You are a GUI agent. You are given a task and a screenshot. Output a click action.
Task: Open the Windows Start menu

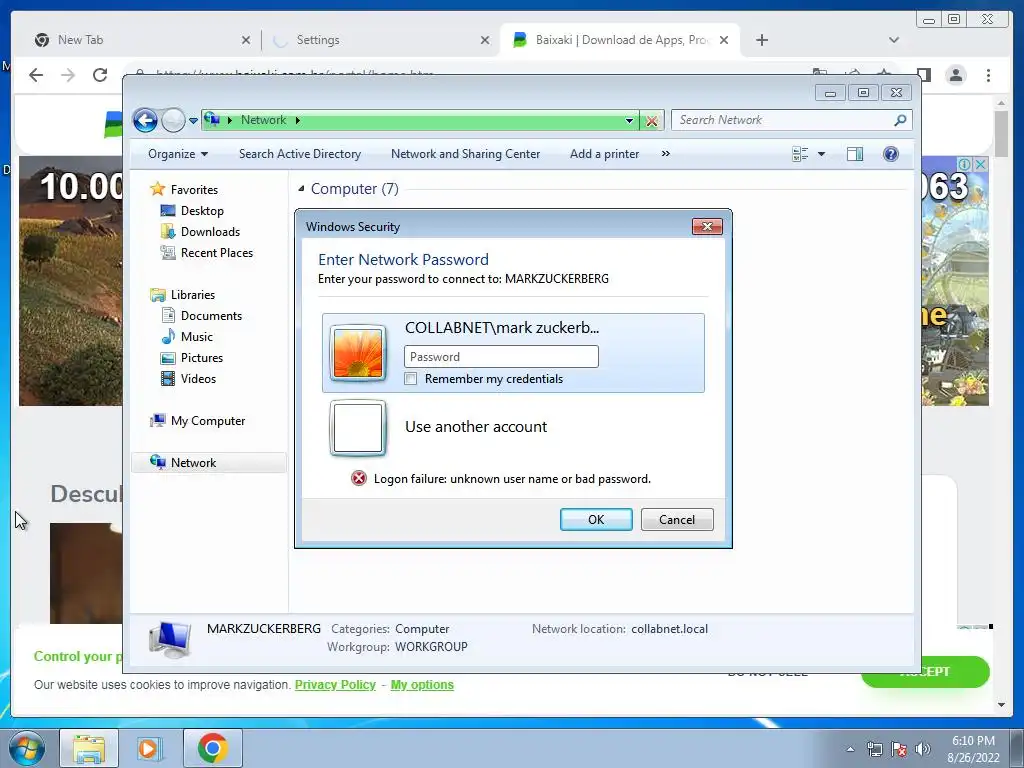[x=27, y=748]
